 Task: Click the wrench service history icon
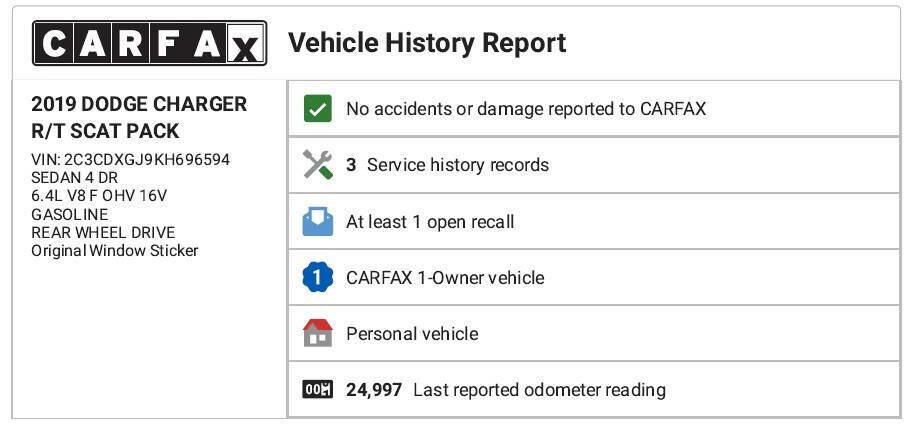[x=317, y=165]
